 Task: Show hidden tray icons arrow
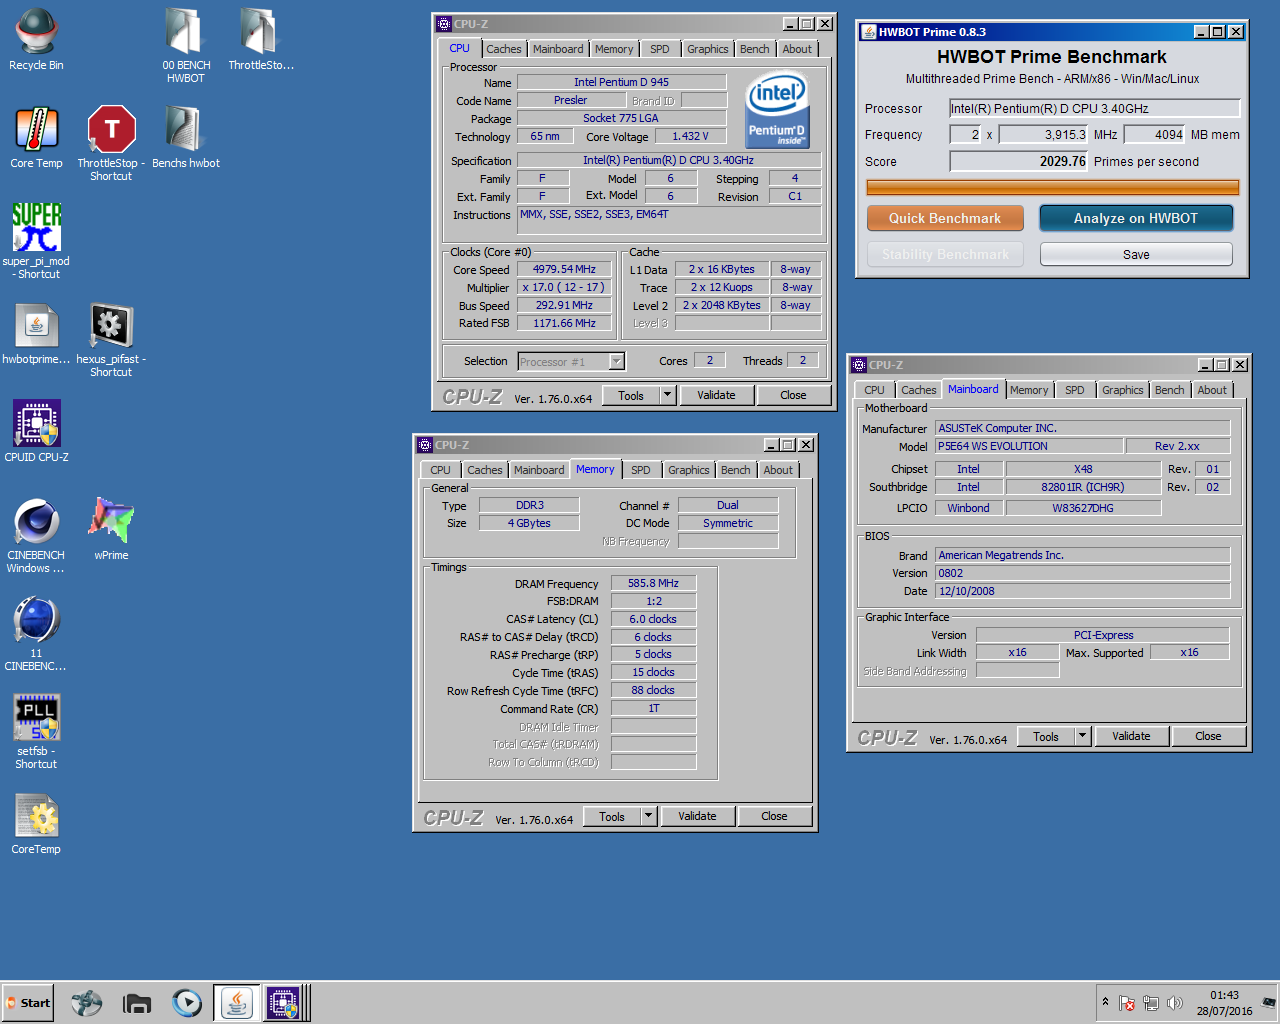pos(1105,1002)
